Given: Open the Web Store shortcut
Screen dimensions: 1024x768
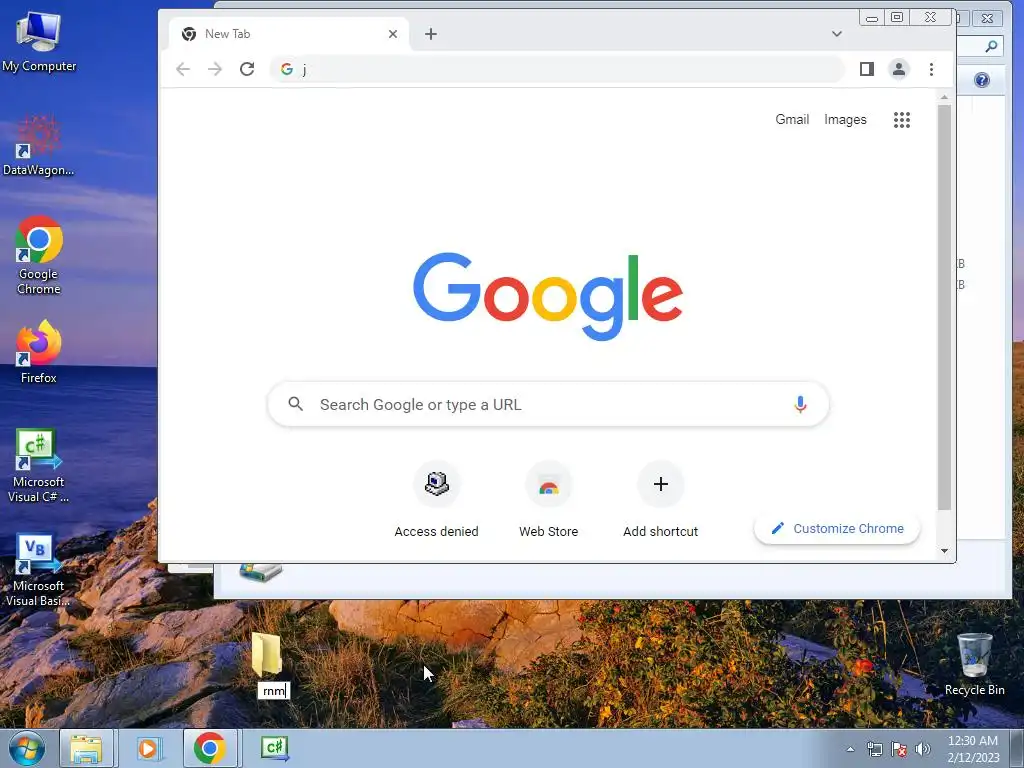Looking at the screenshot, I should coord(549,501).
